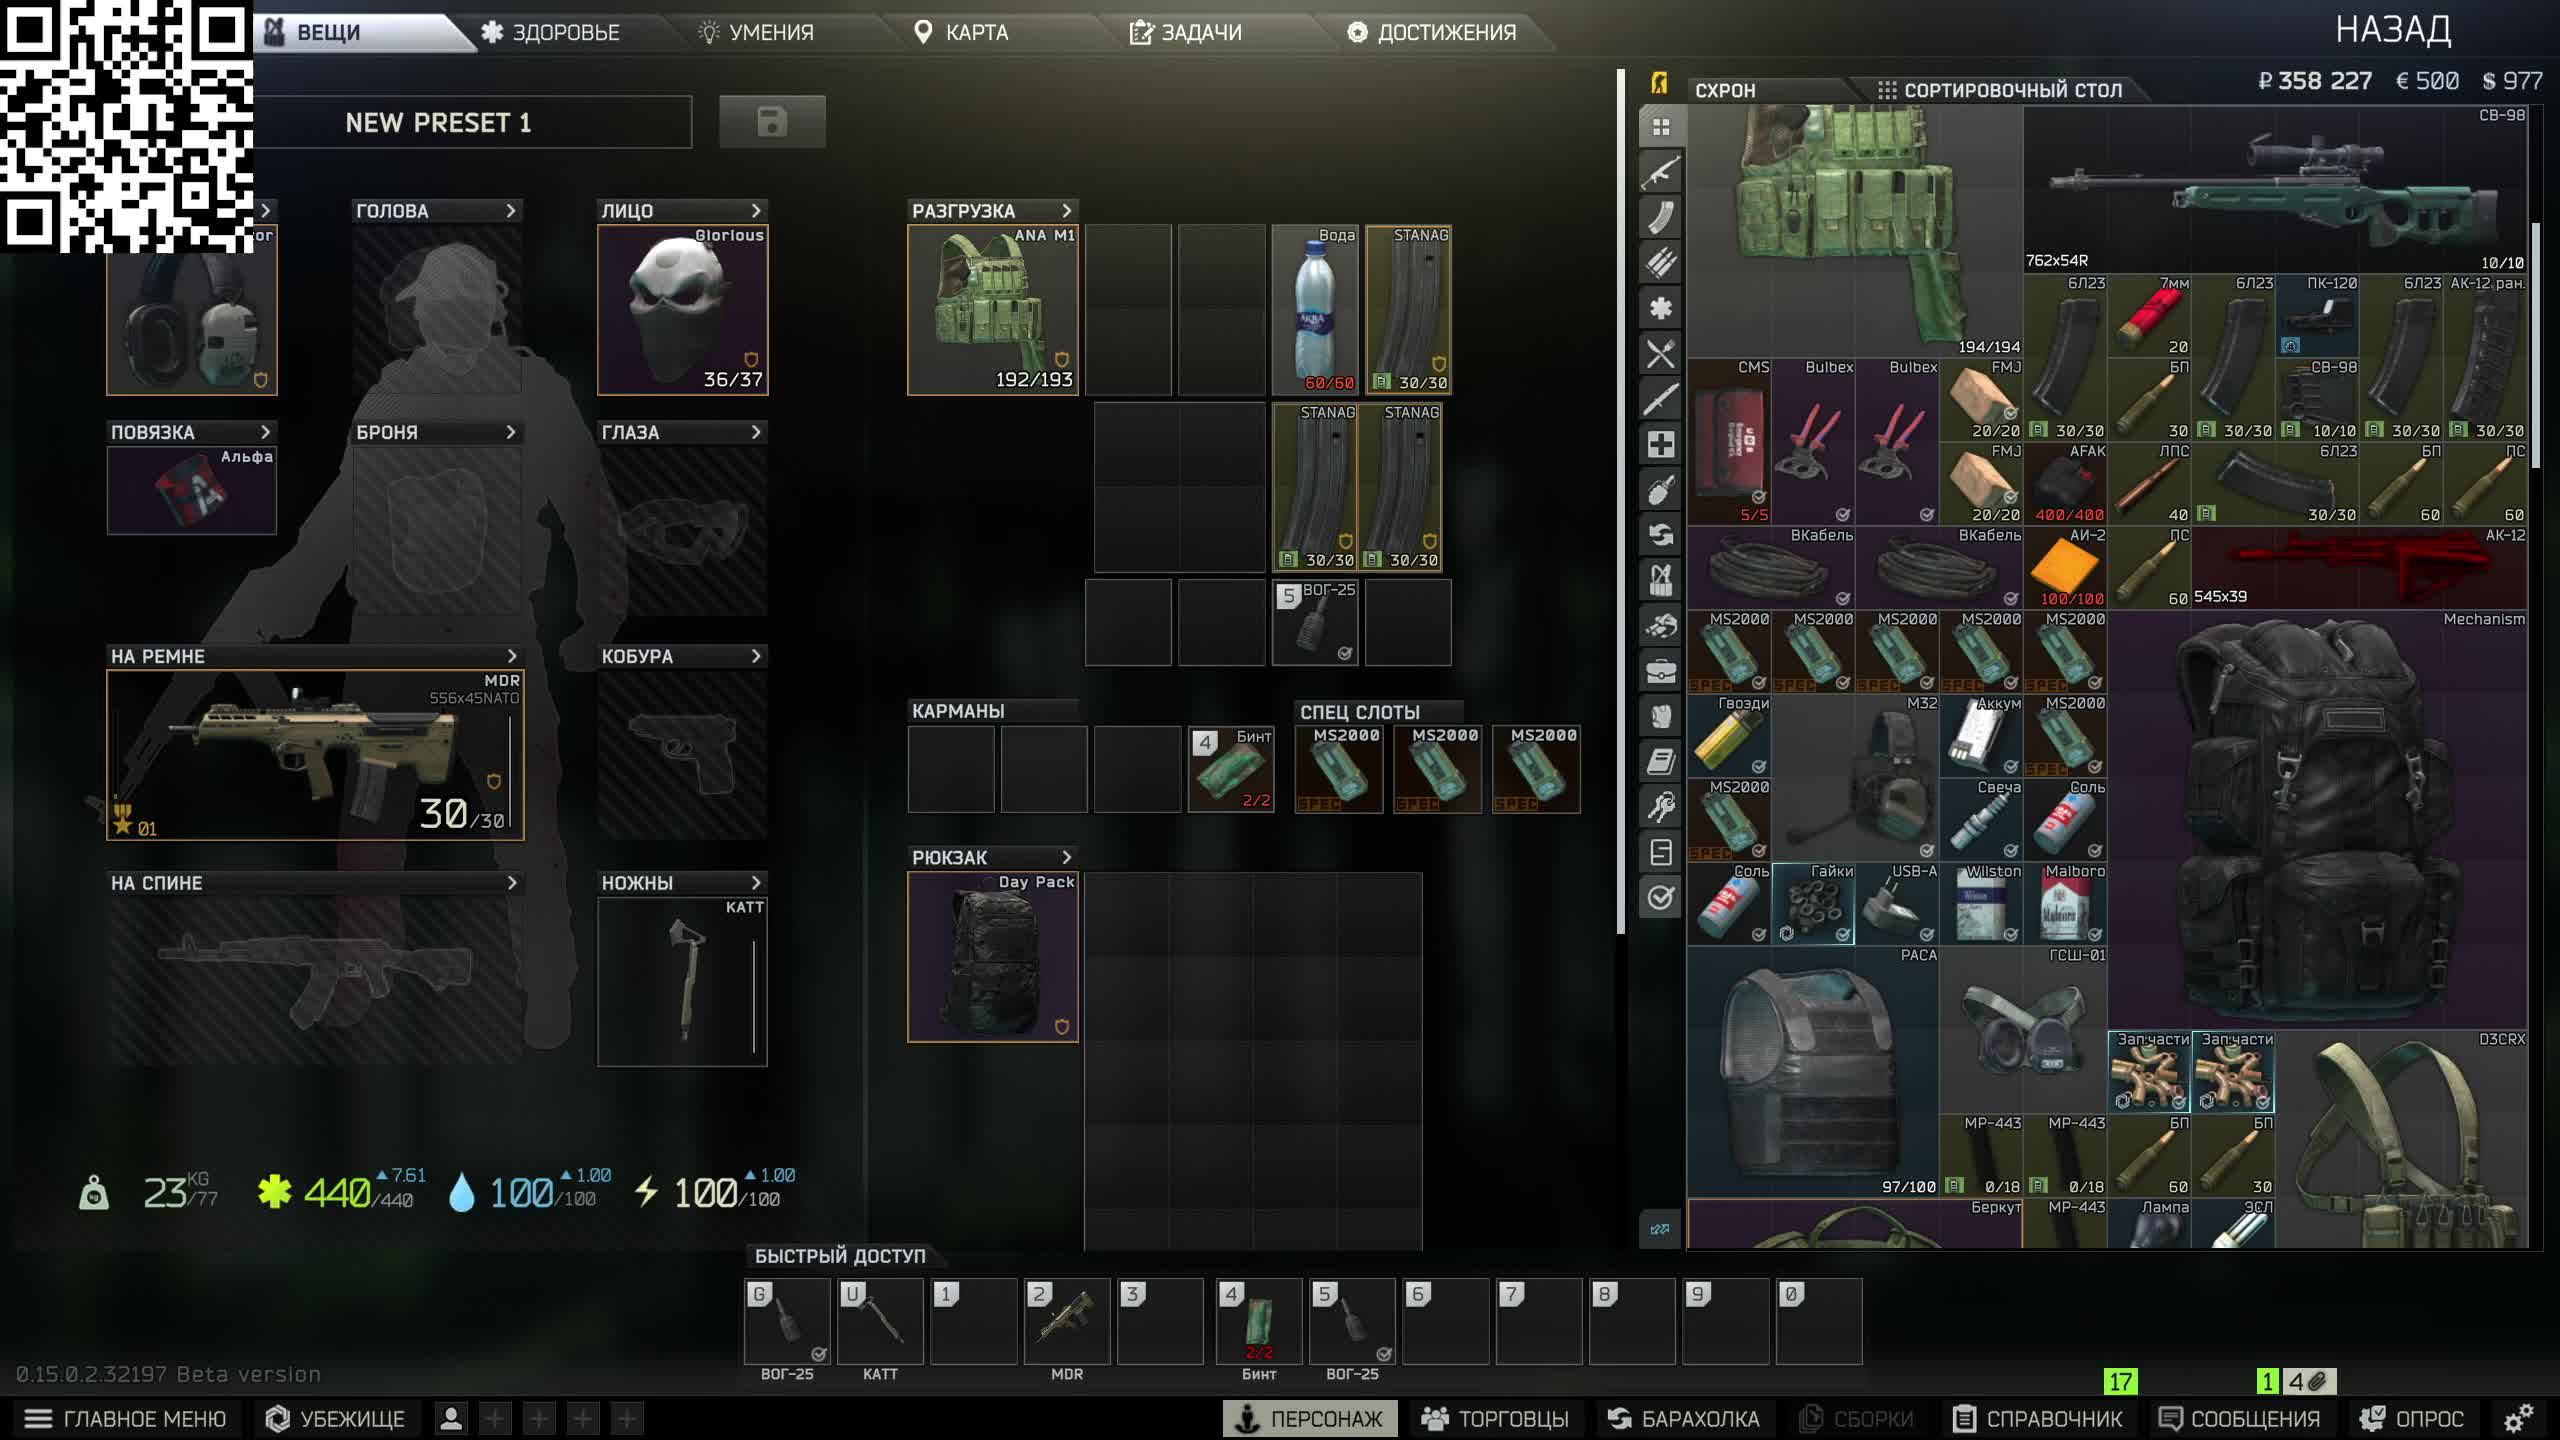The width and height of the screenshot is (2560, 1440).
Task: Filter stash by weapons category icon
Action: [1660, 172]
